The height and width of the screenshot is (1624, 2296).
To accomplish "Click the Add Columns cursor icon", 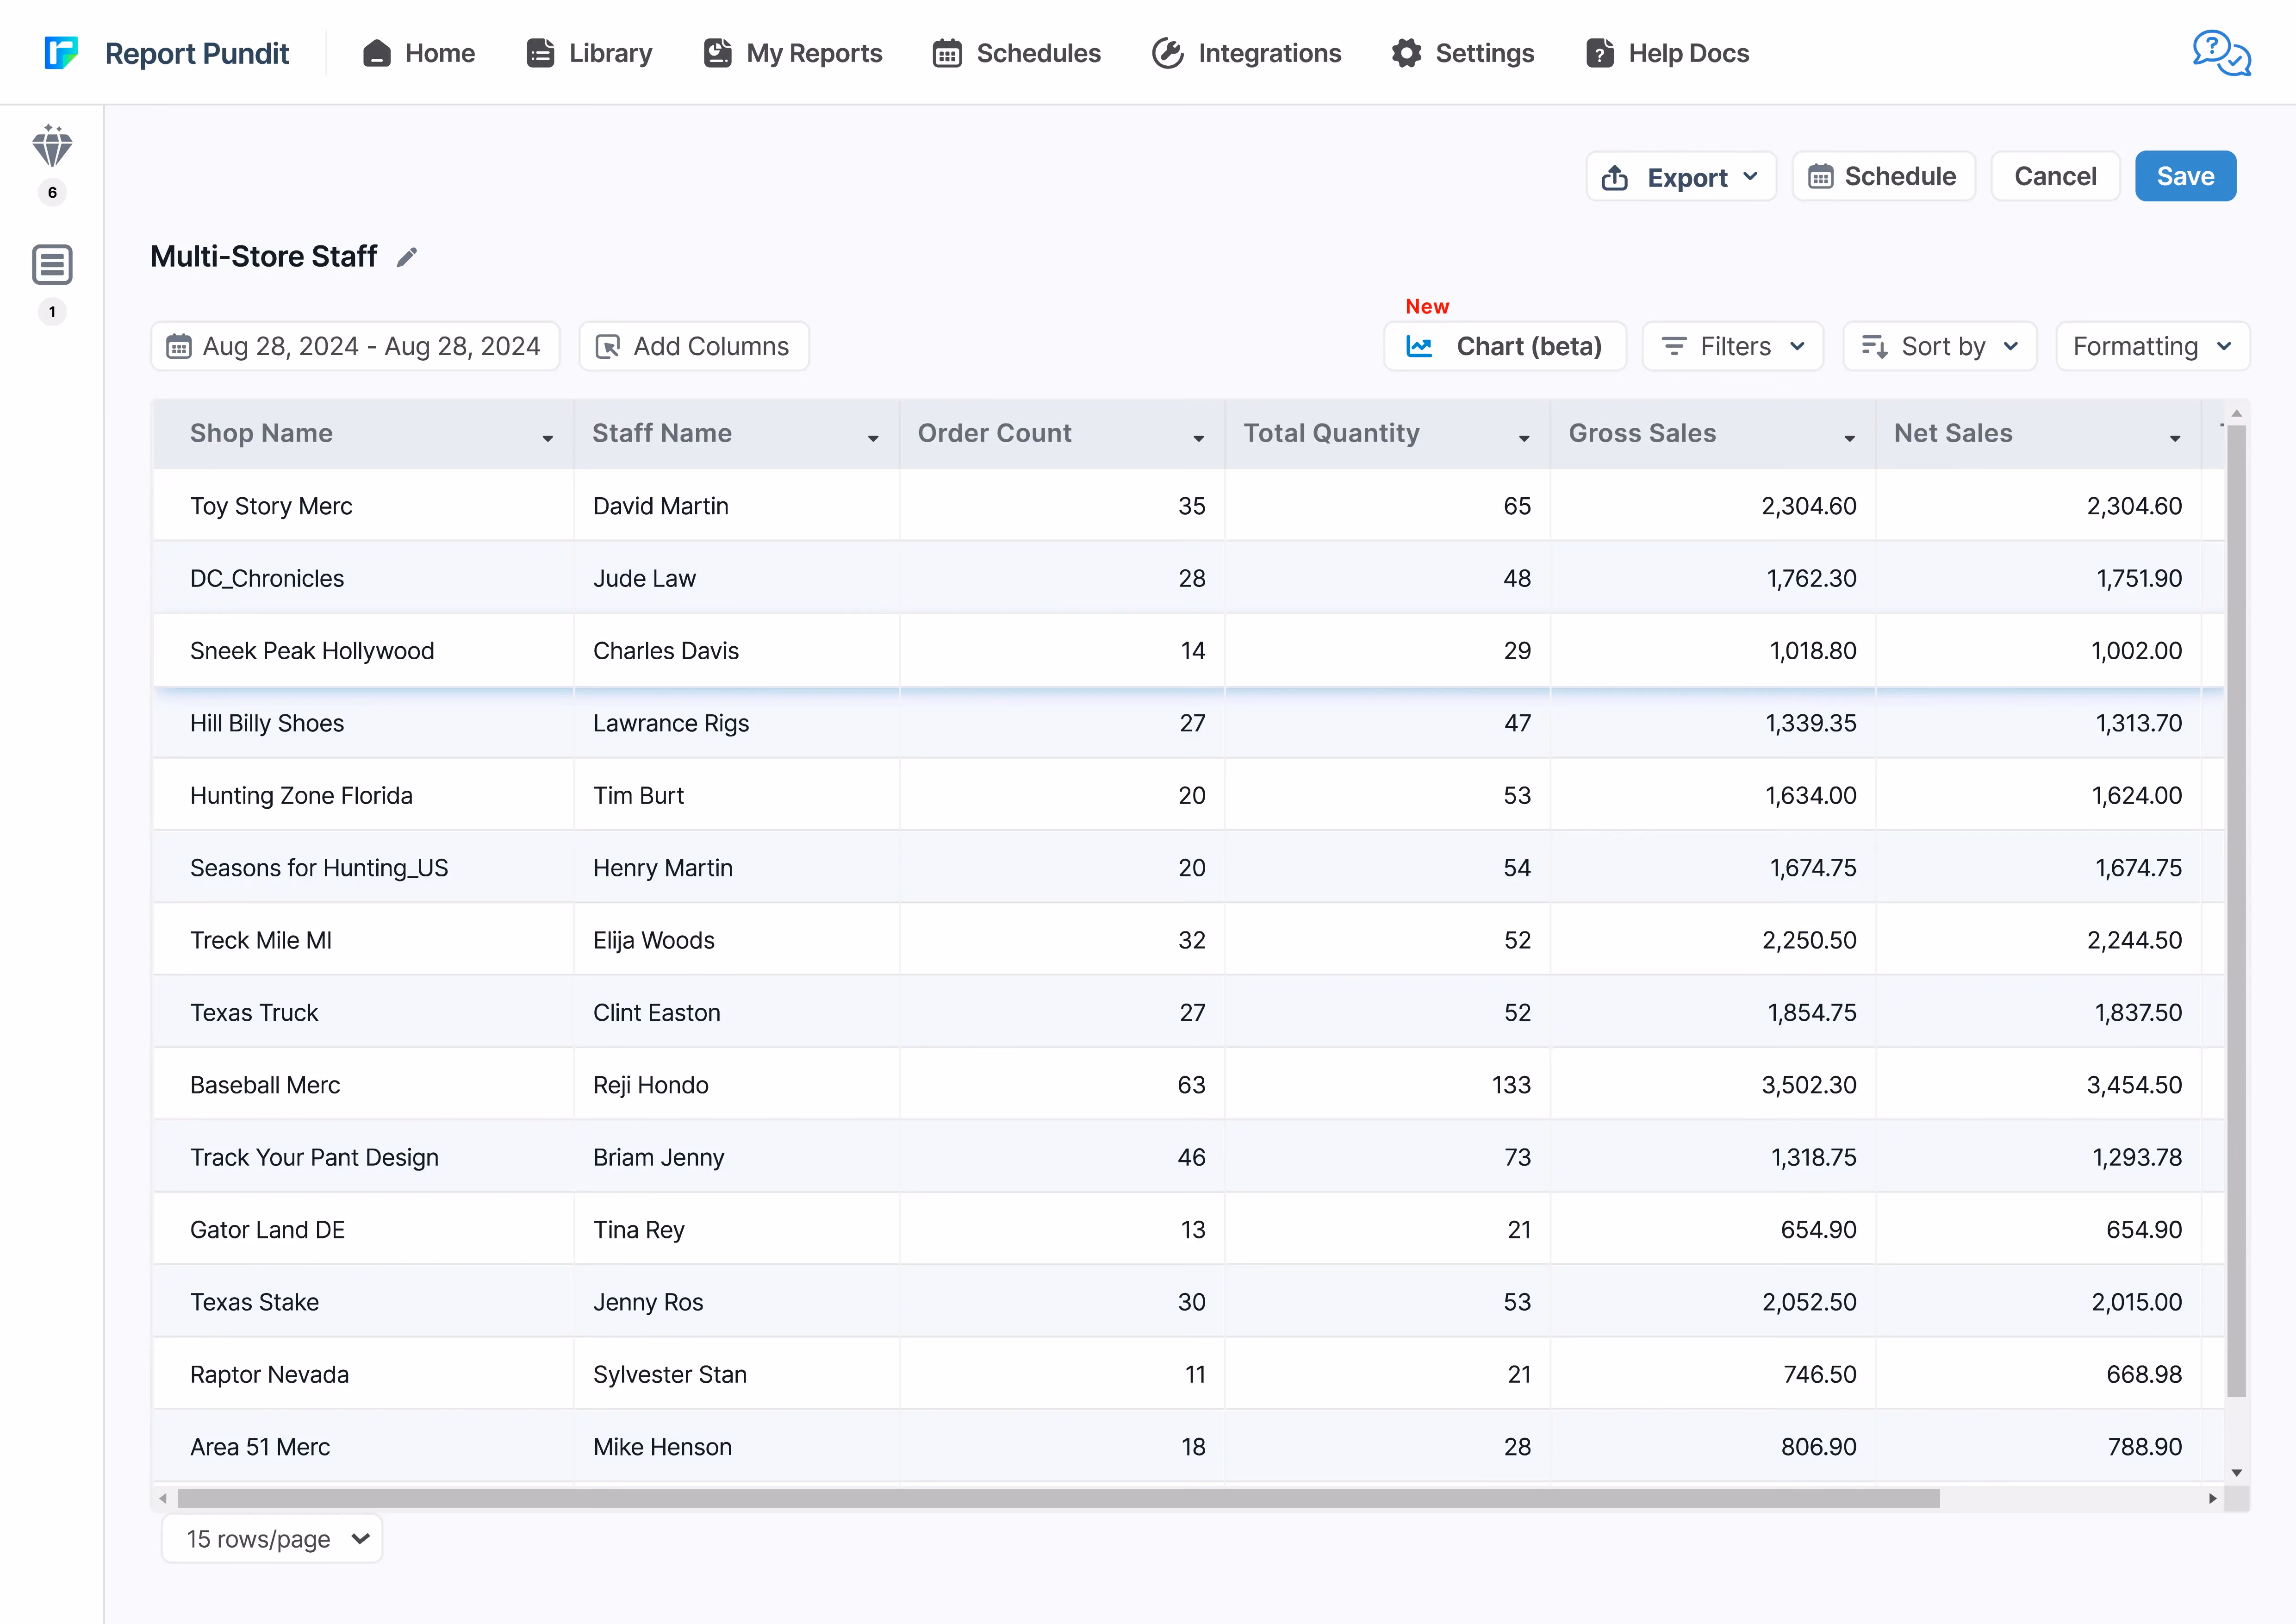I will (608, 346).
